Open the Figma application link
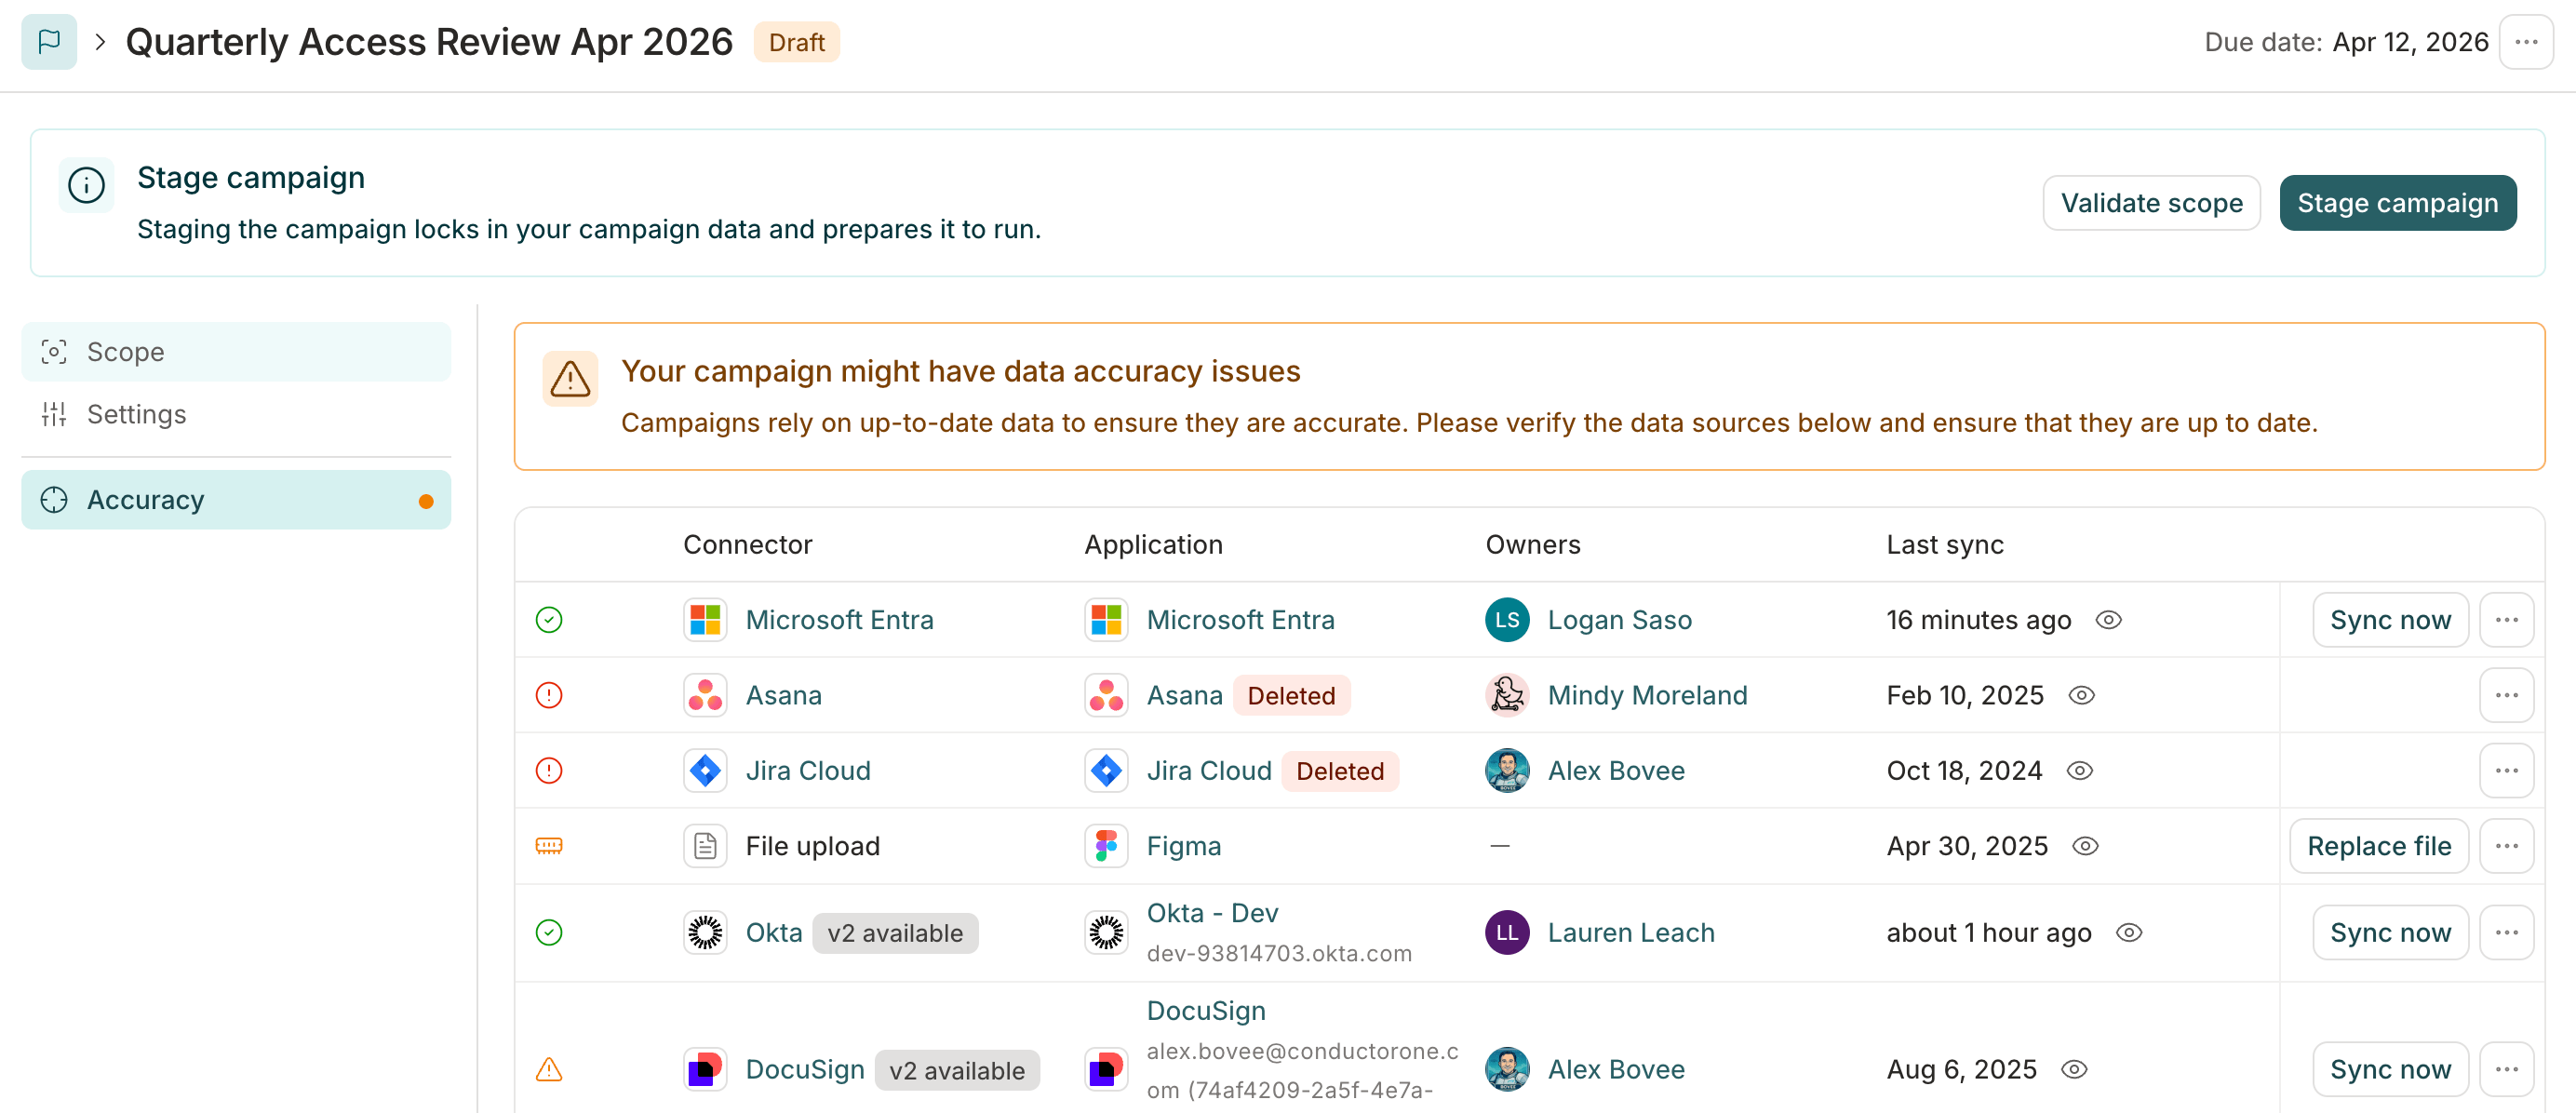This screenshot has height=1113, width=2576. [1184, 846]
